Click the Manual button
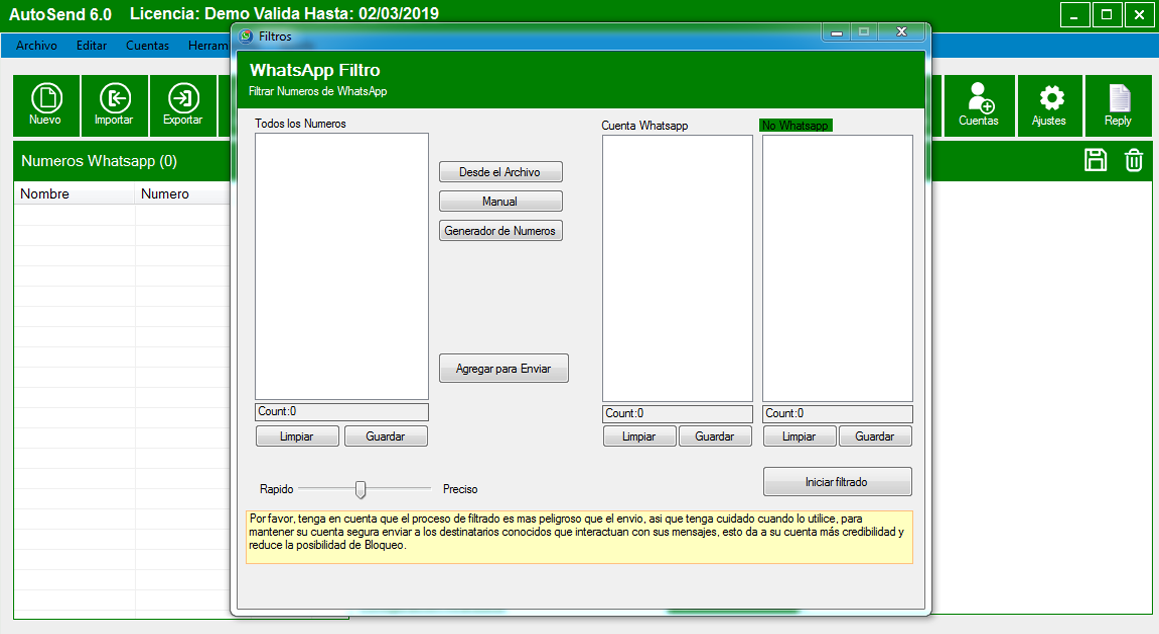 tap(500, 202)
